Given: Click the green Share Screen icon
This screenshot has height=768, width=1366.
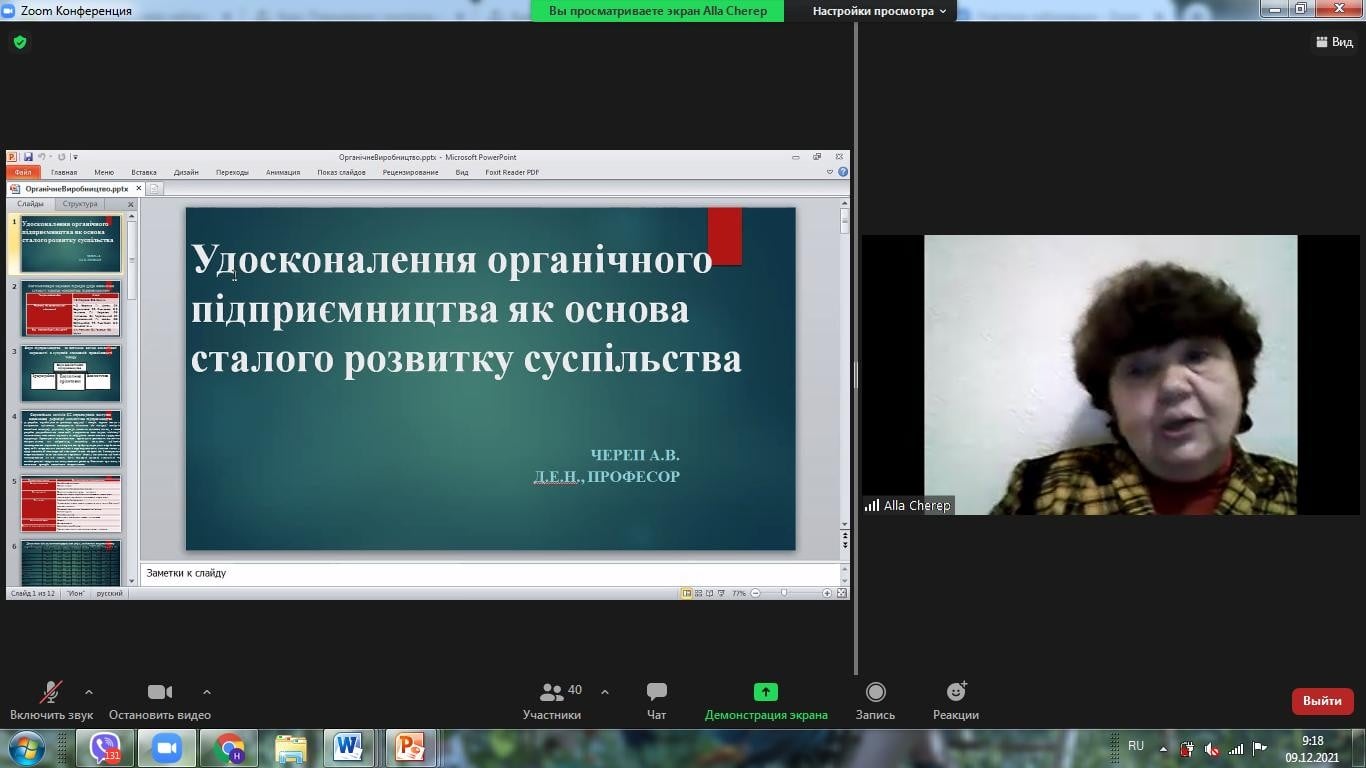Looking at the screenshot, I should (x=765, y=692).
